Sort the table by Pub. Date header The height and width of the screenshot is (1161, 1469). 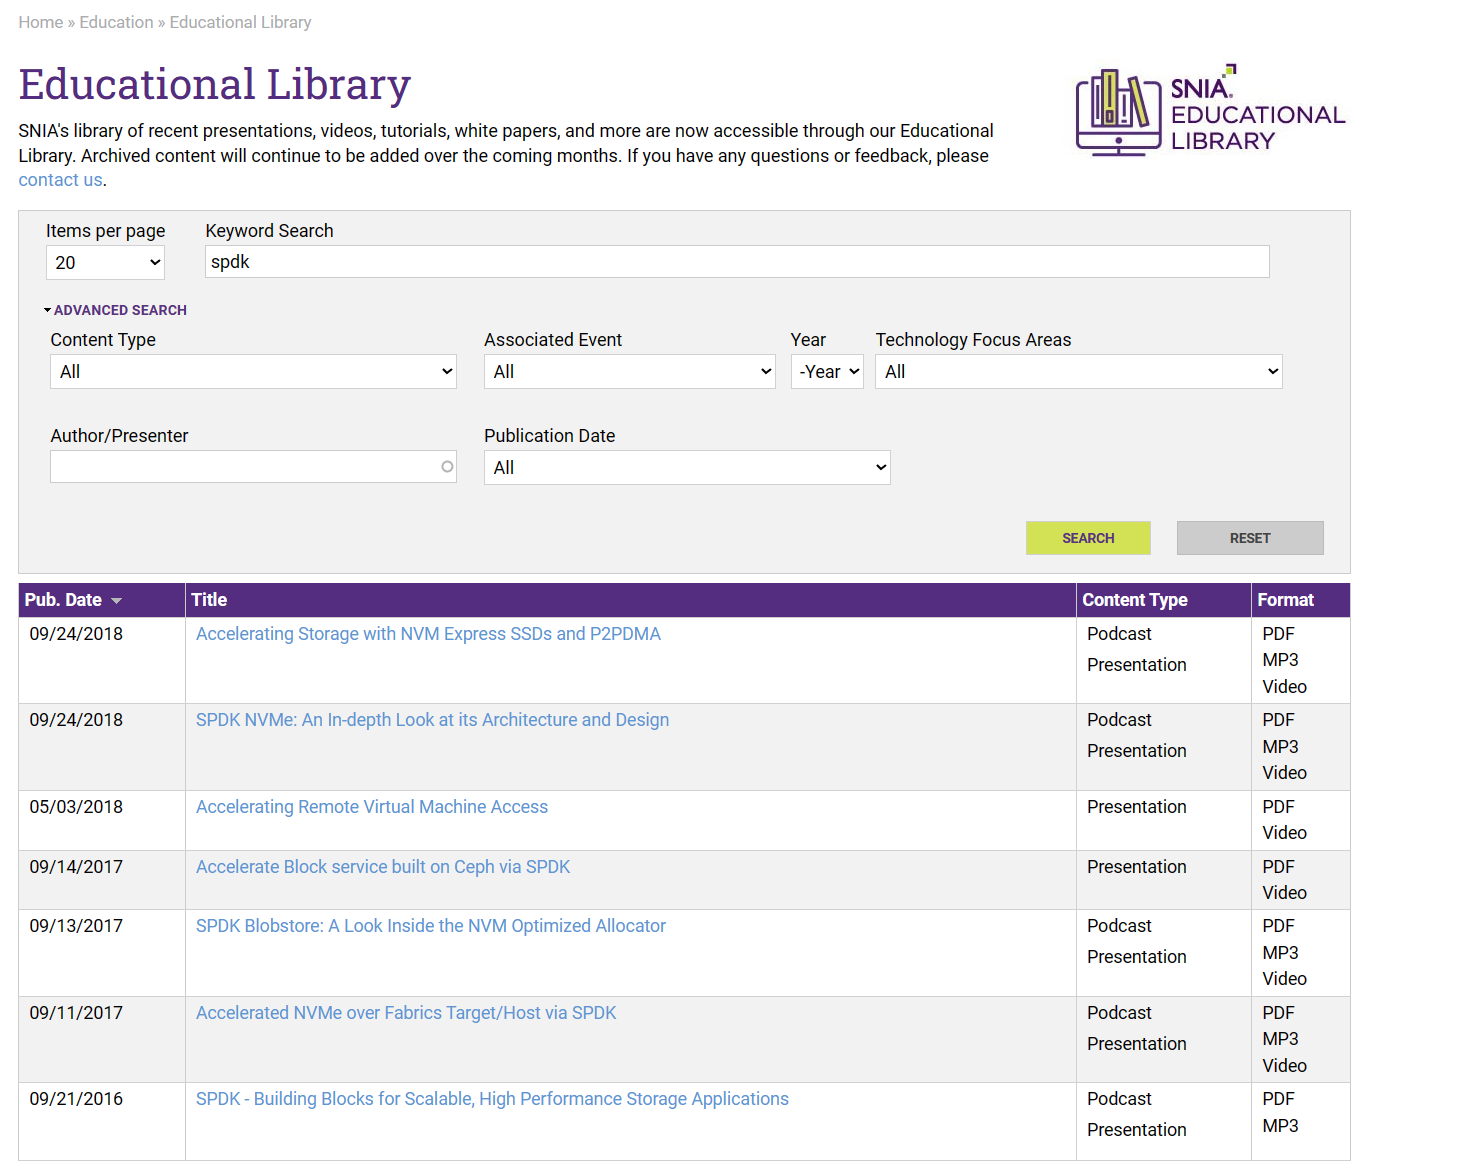[x=63, y=600]
